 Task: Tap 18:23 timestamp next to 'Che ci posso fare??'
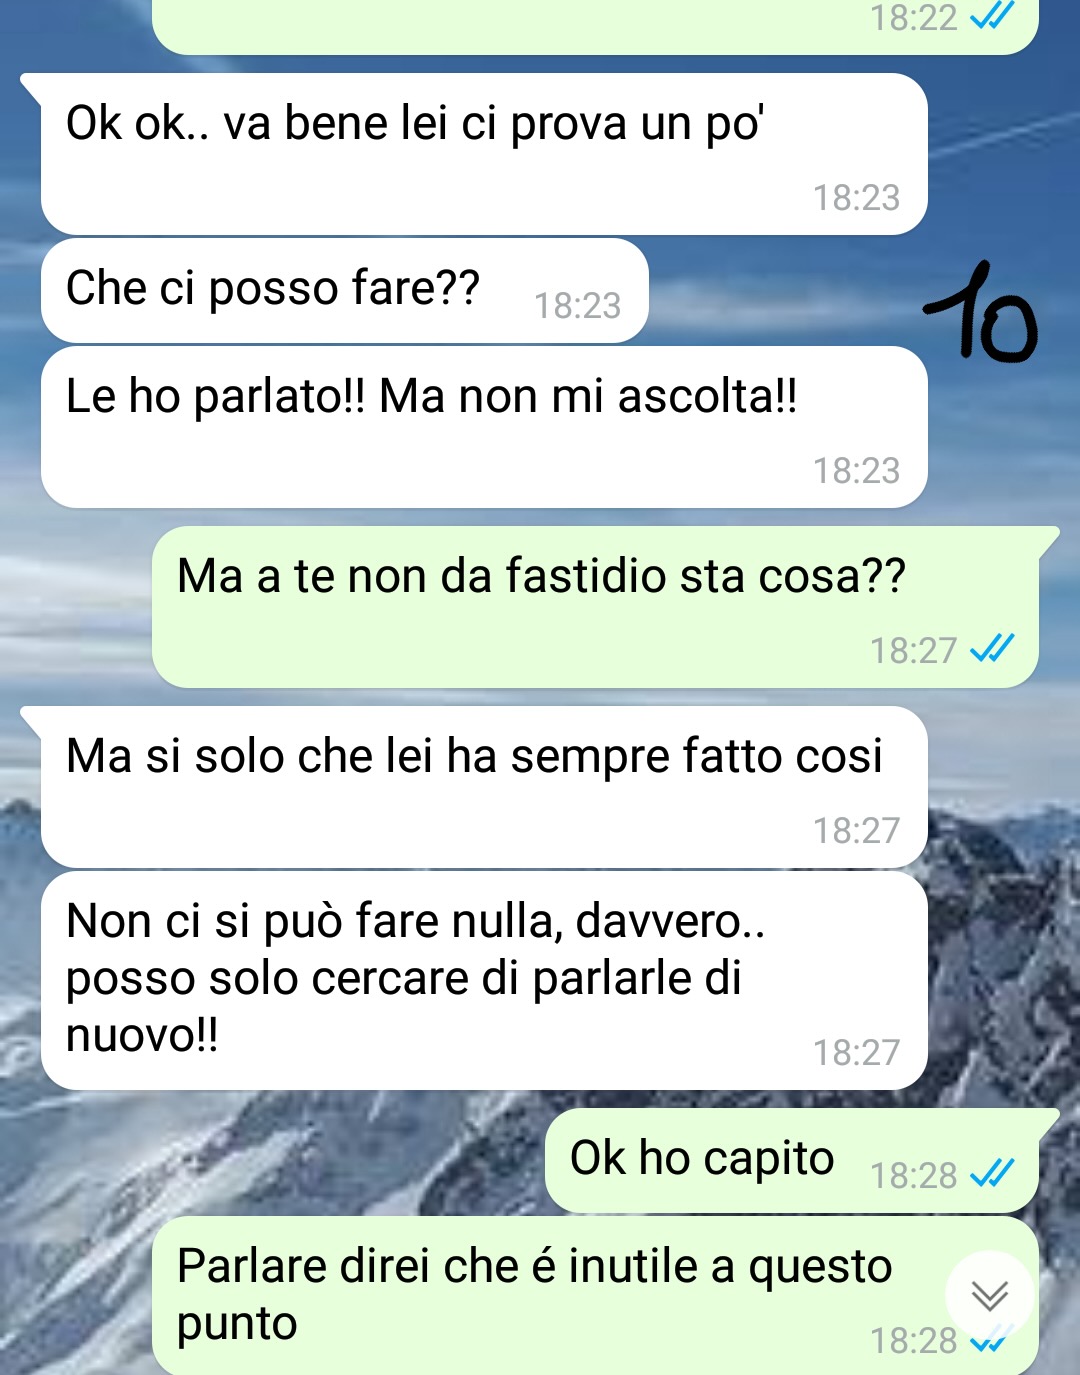point(577,305)
